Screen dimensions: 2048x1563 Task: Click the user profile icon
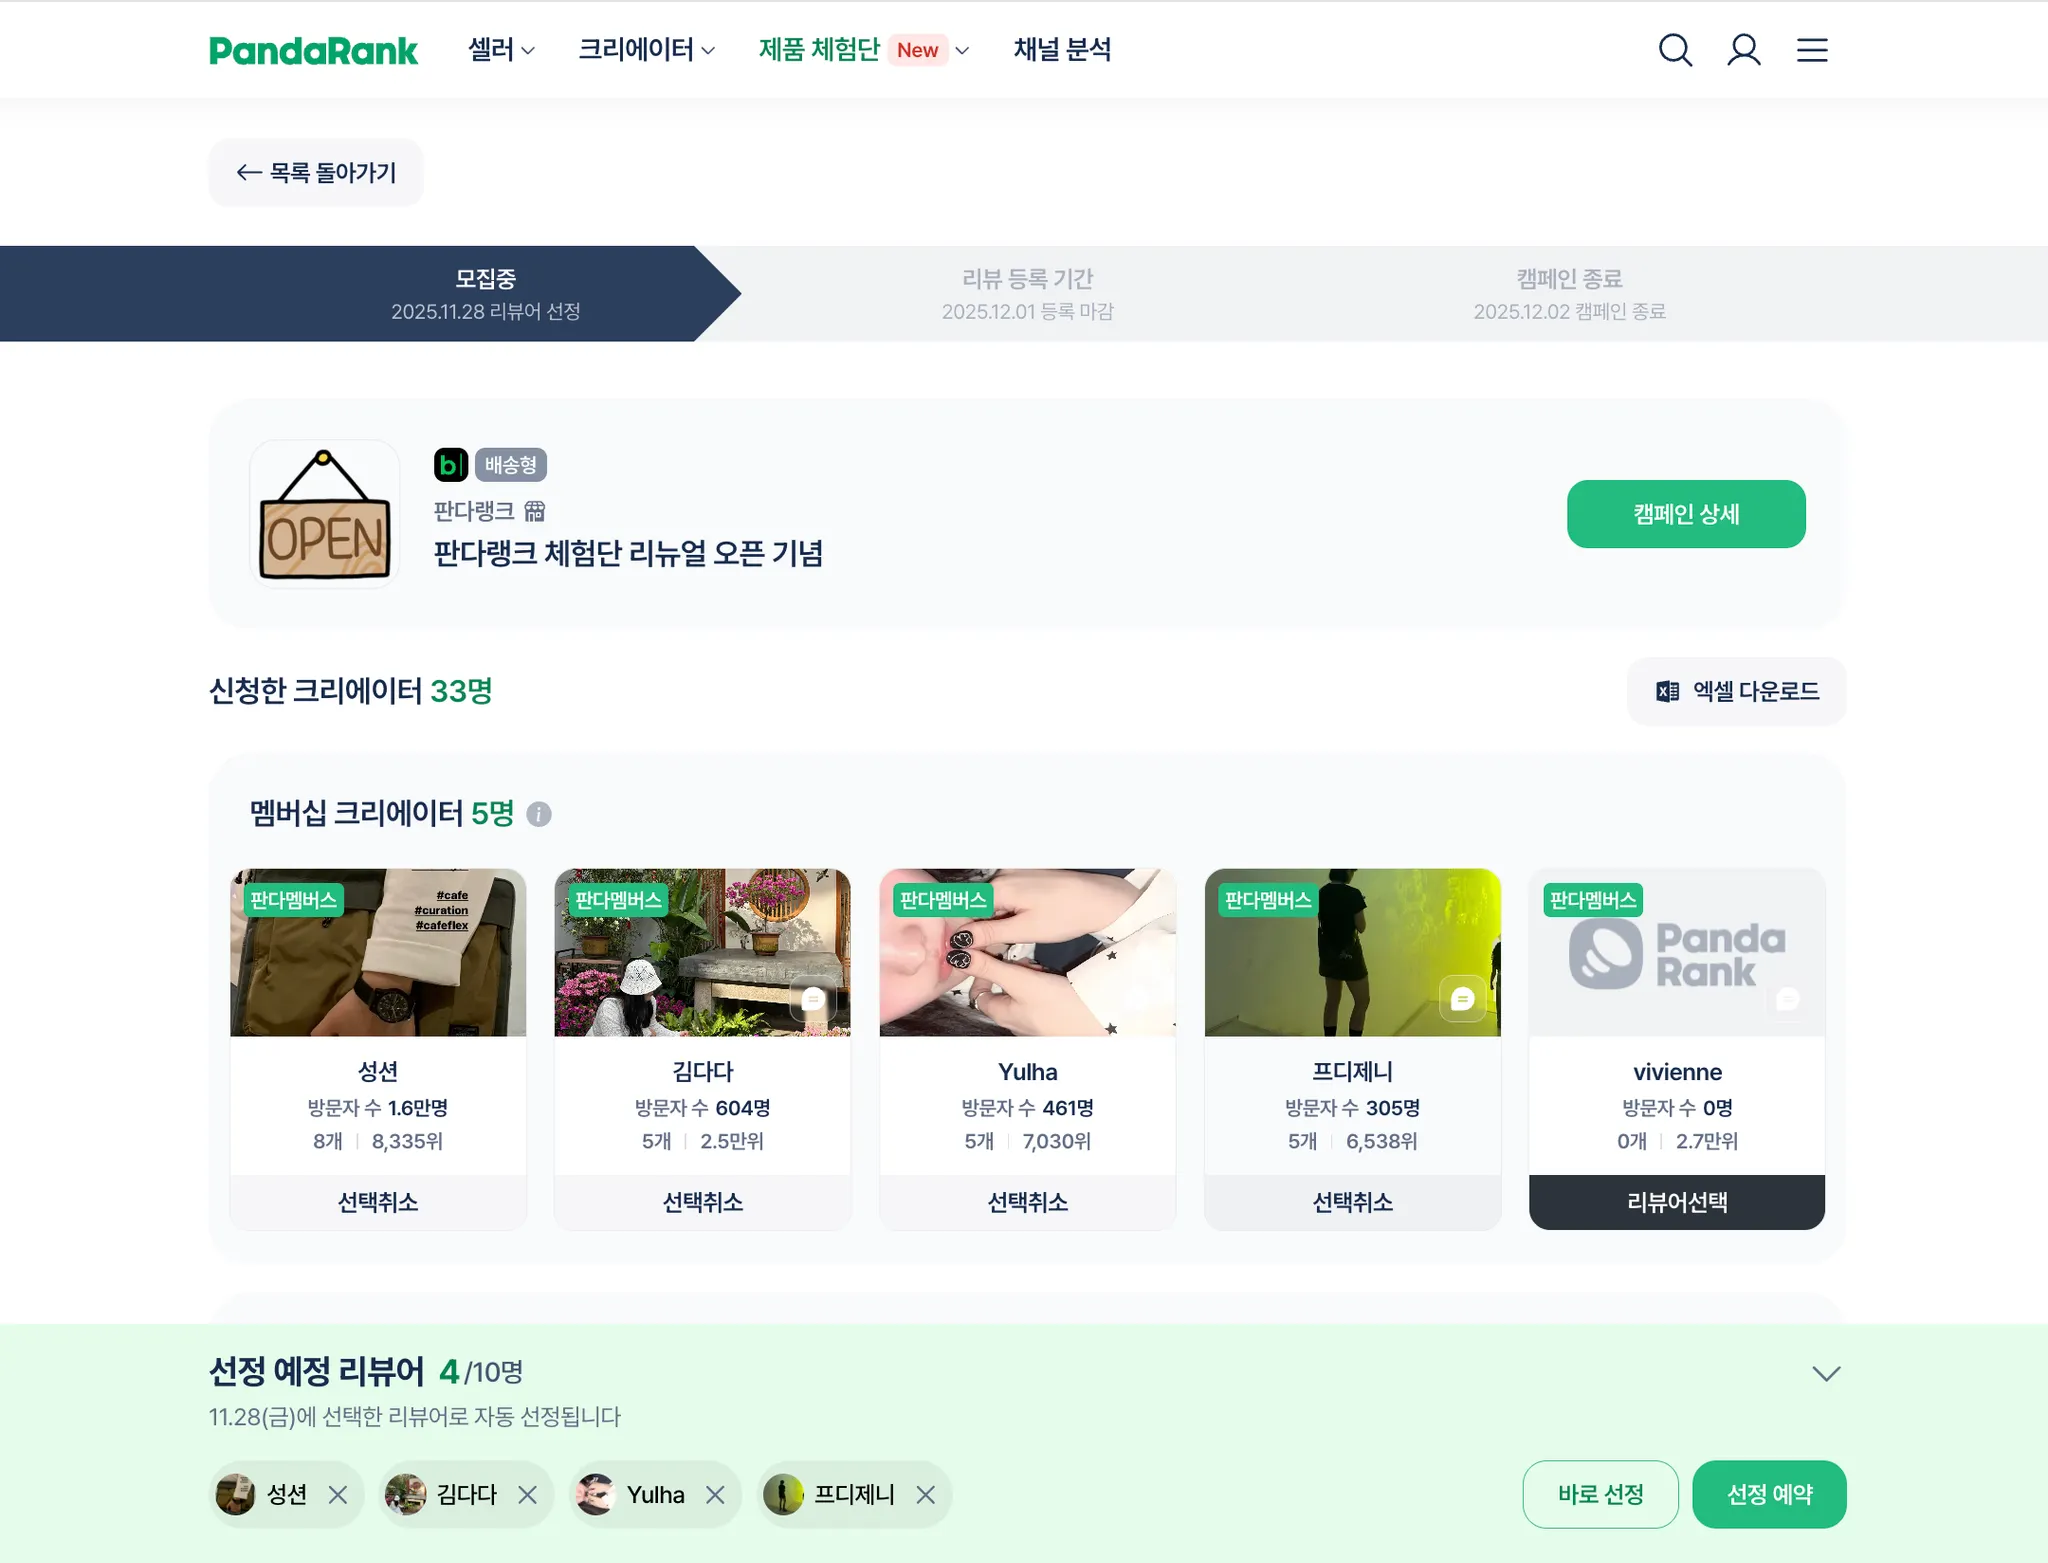pos(1744,50)
